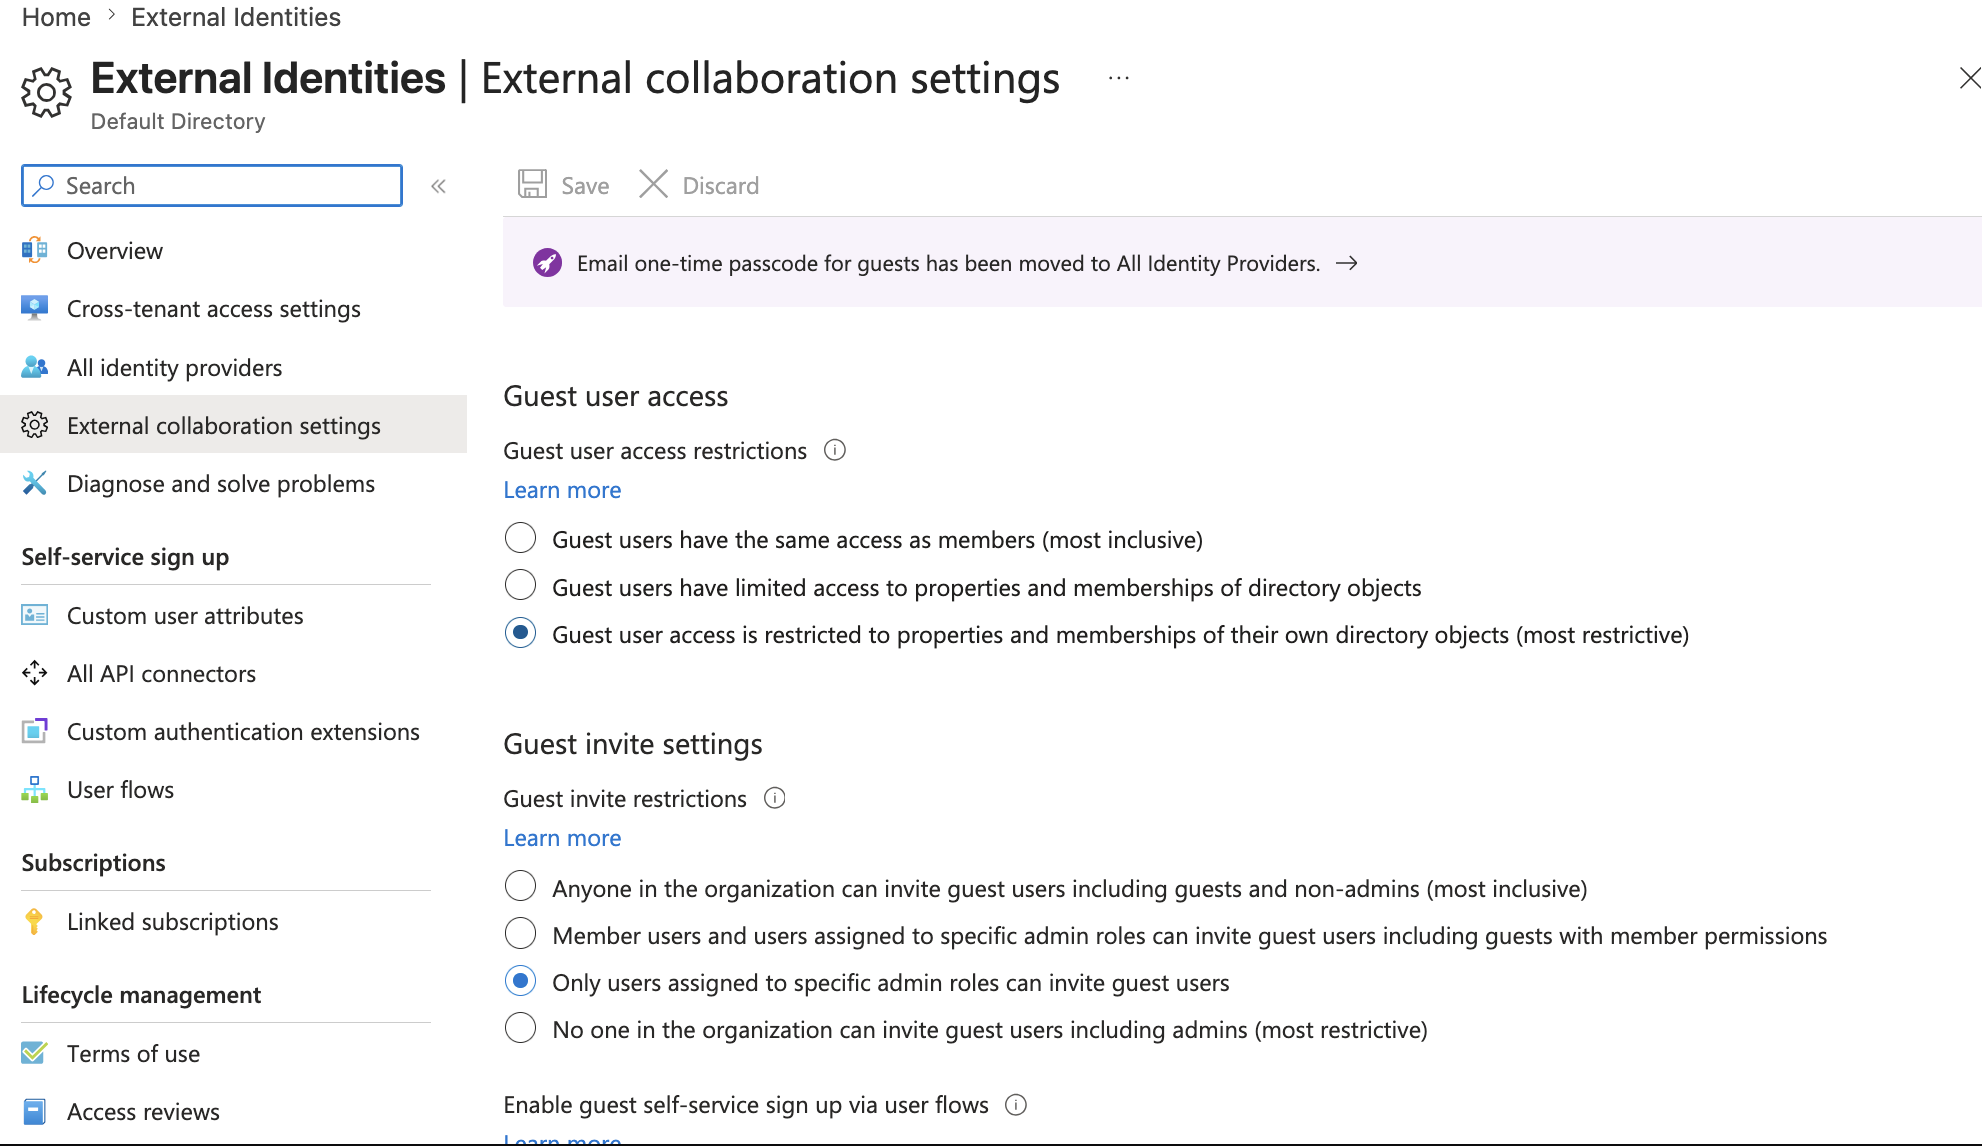This screenshot has height=1146, width=1982.
Task: Click the Custom authentication extensions icon
Action: [x=35, y=731]
